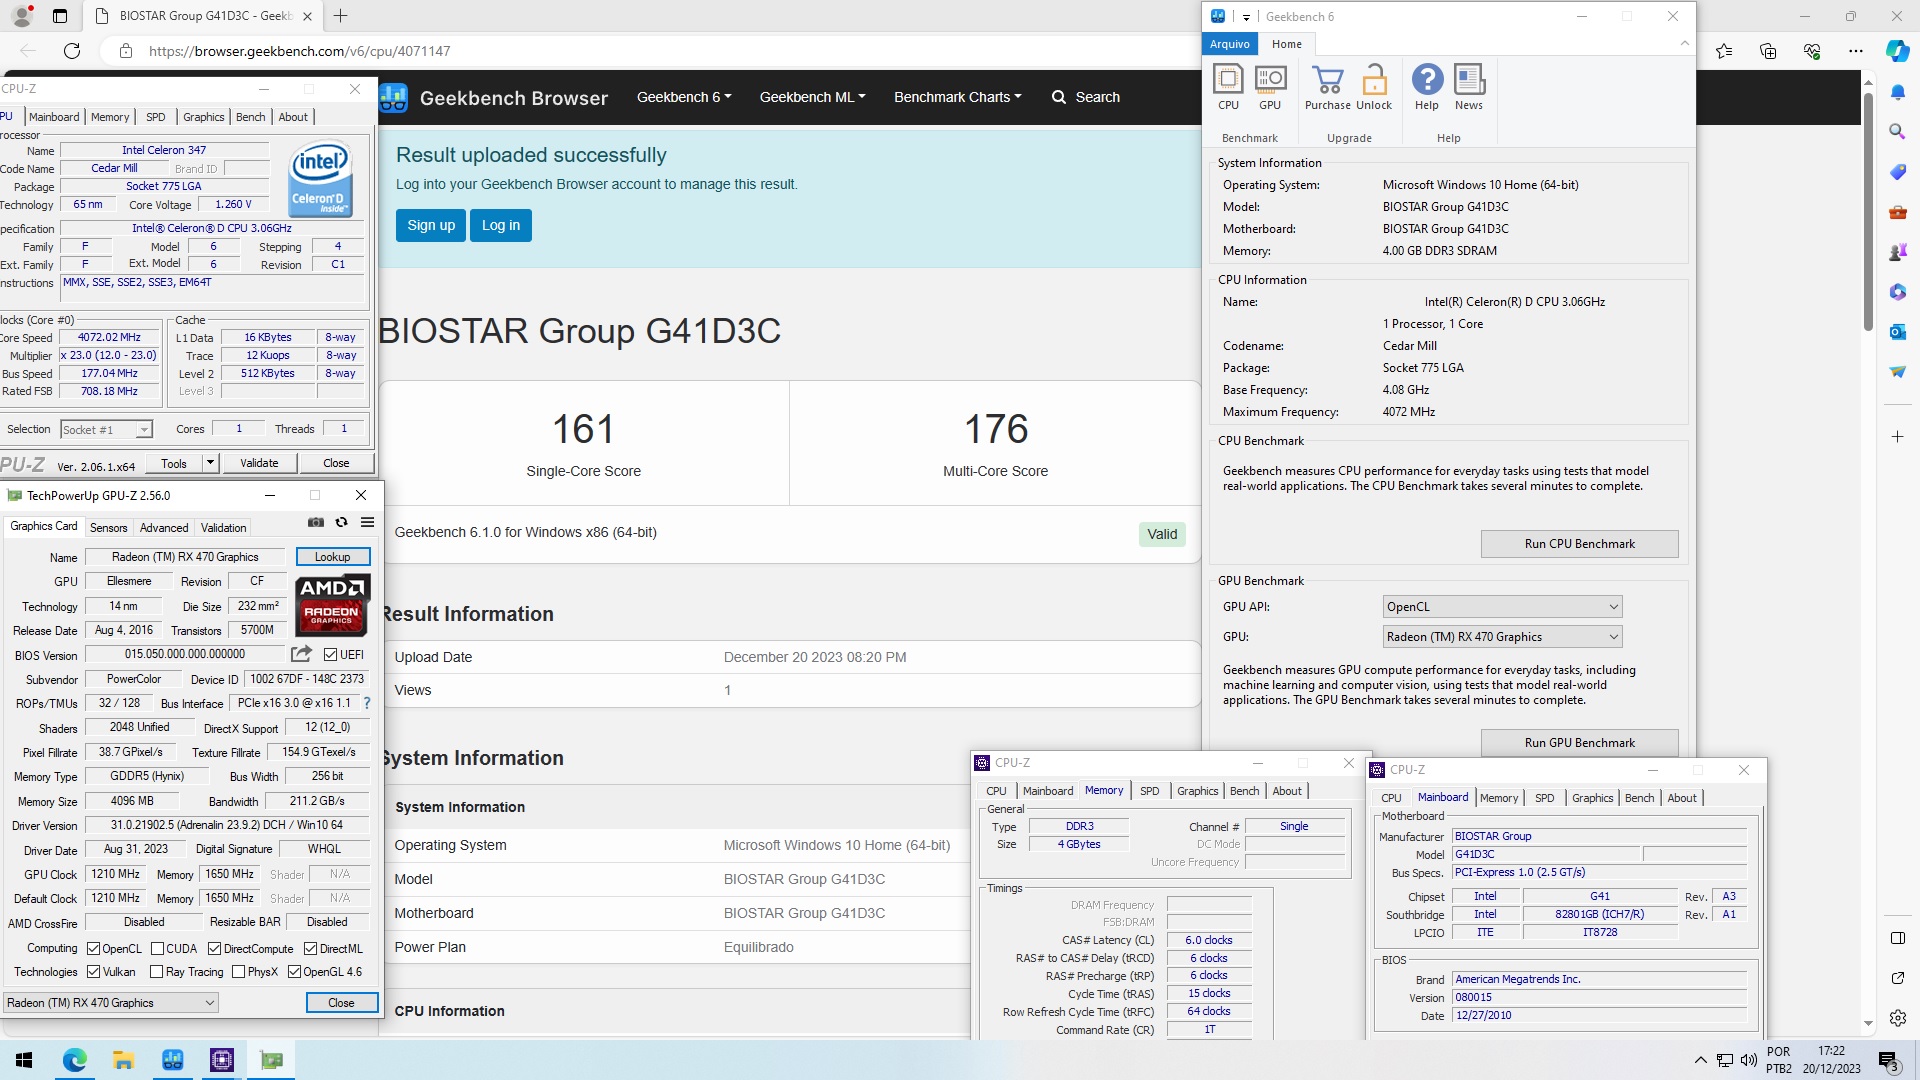1920x1080 pixels.
Task: Click the BIOS export share icon in GPU-Z
Action: (x=301, y=654)
